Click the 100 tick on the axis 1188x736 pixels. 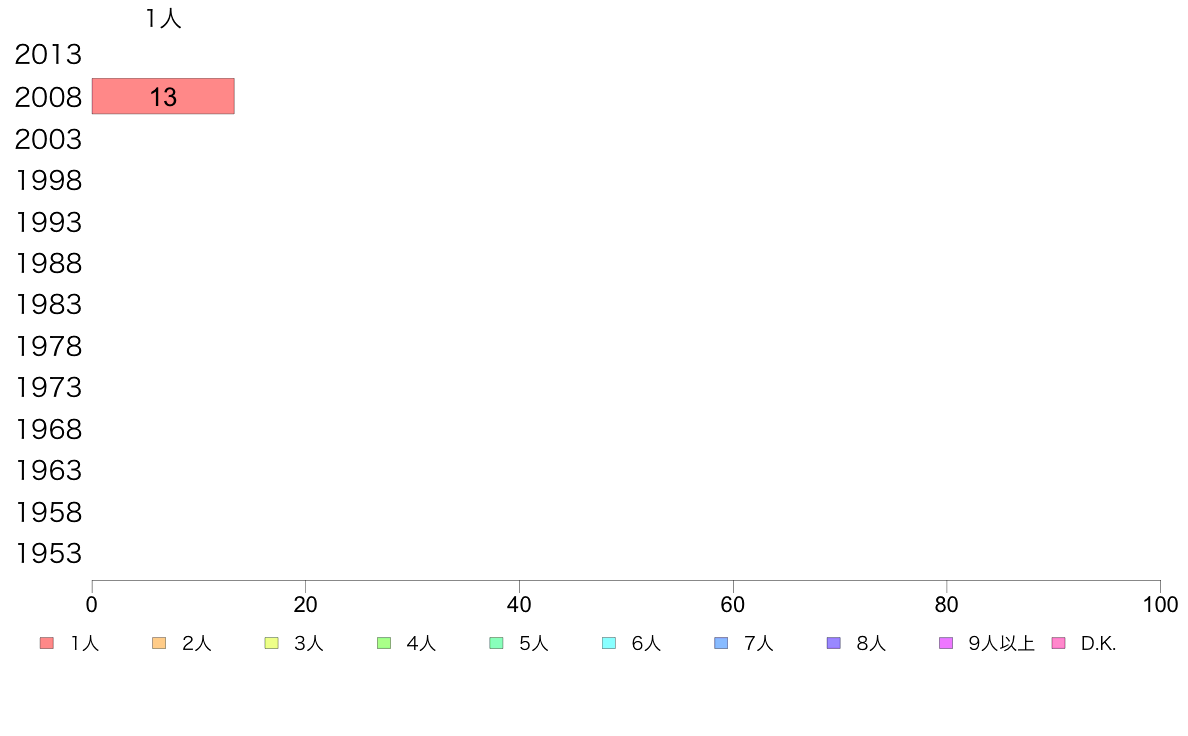pyautogui.click(x=1160, y=604)
